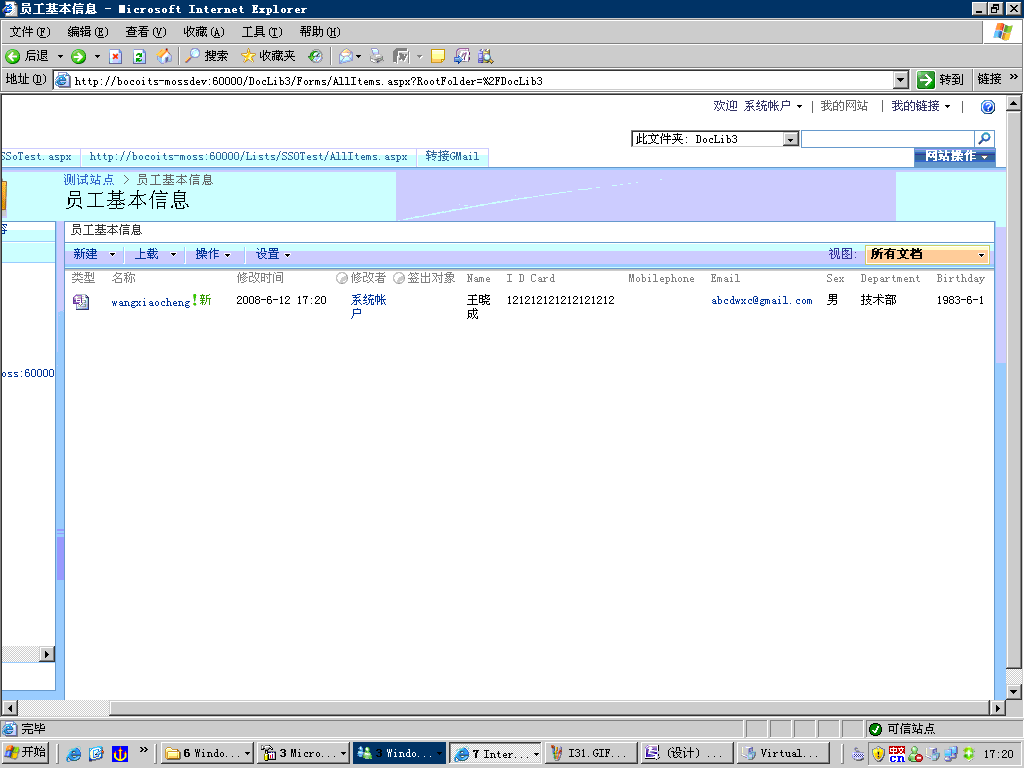This screenshot has height=768, width=1024.
Task: Click the edit document toolbar icon
Action: [x=401, y=56]
